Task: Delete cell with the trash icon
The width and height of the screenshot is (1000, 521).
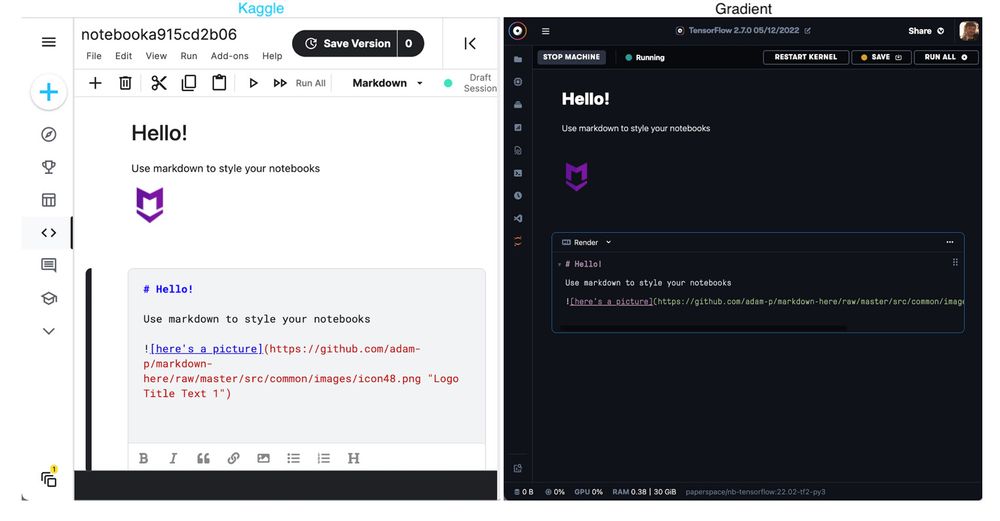Action: [x=125, y=83]
